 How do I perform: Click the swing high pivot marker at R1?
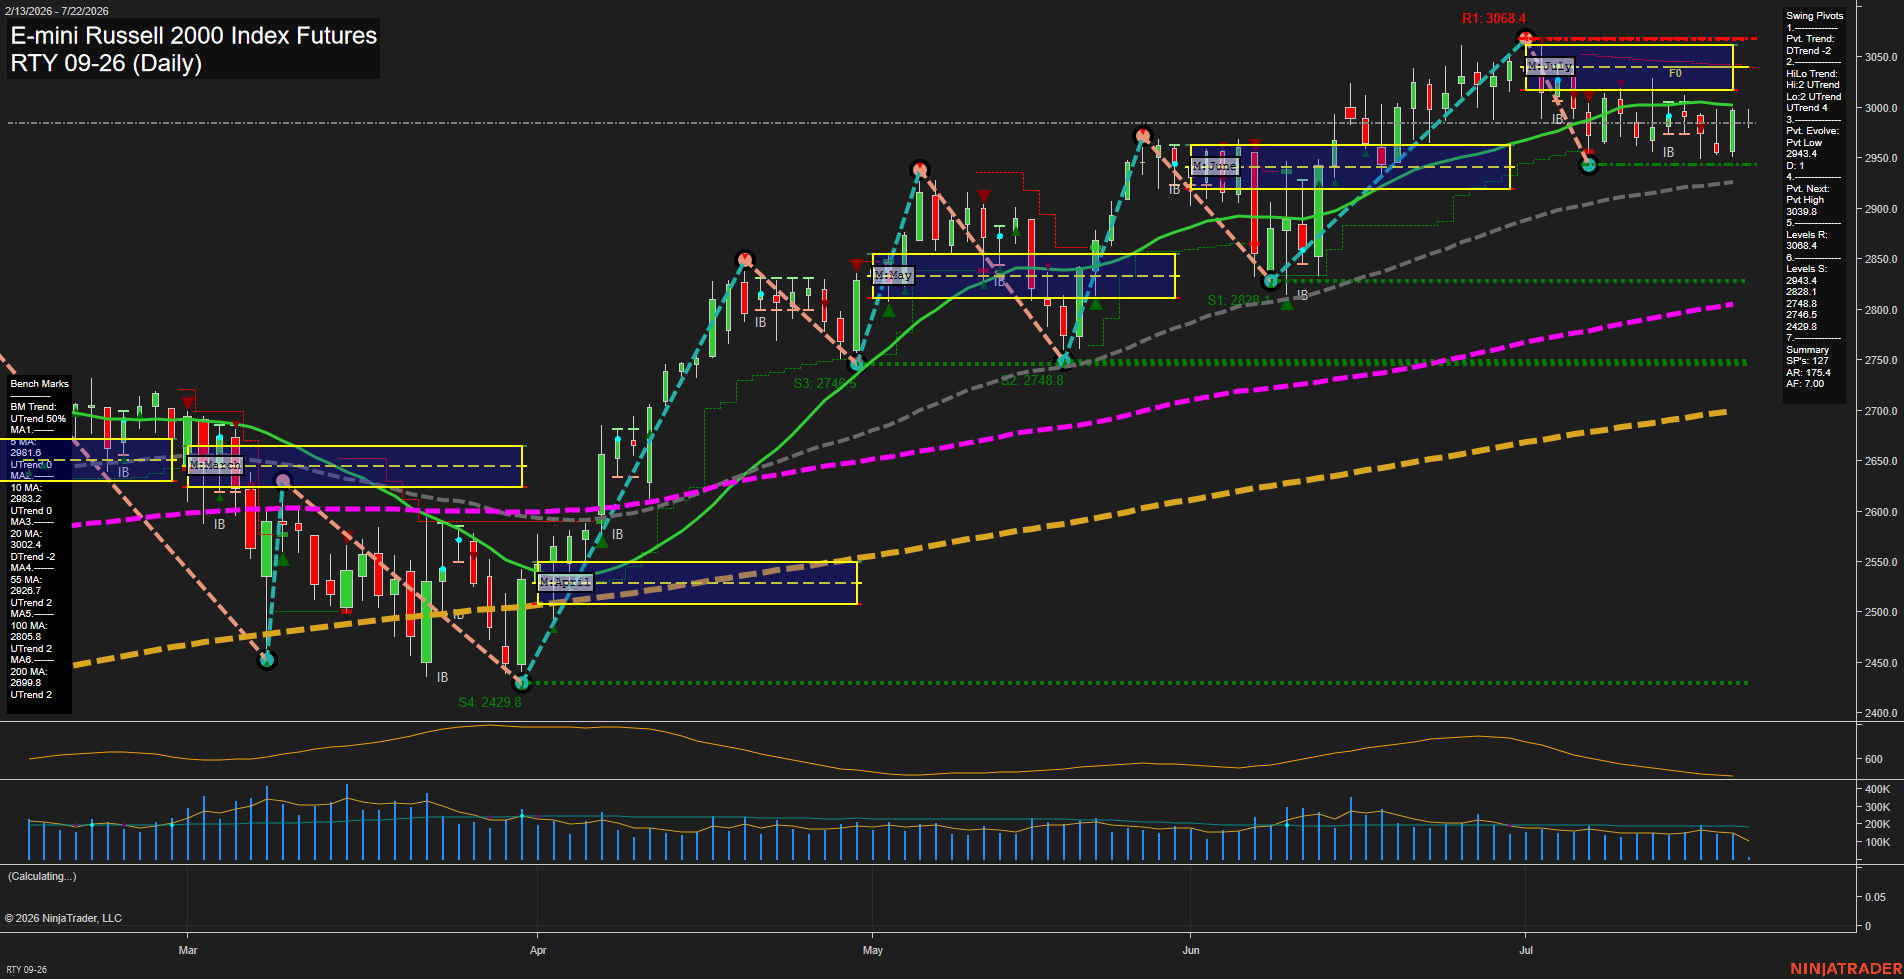click(x=1525, y=40)
